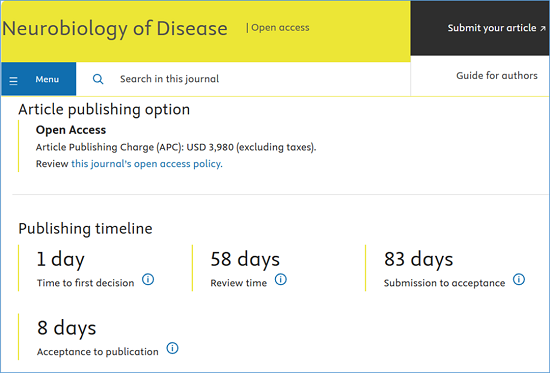Click the Publishing timeline heading

pyautogui.click(x=85, y=229)
